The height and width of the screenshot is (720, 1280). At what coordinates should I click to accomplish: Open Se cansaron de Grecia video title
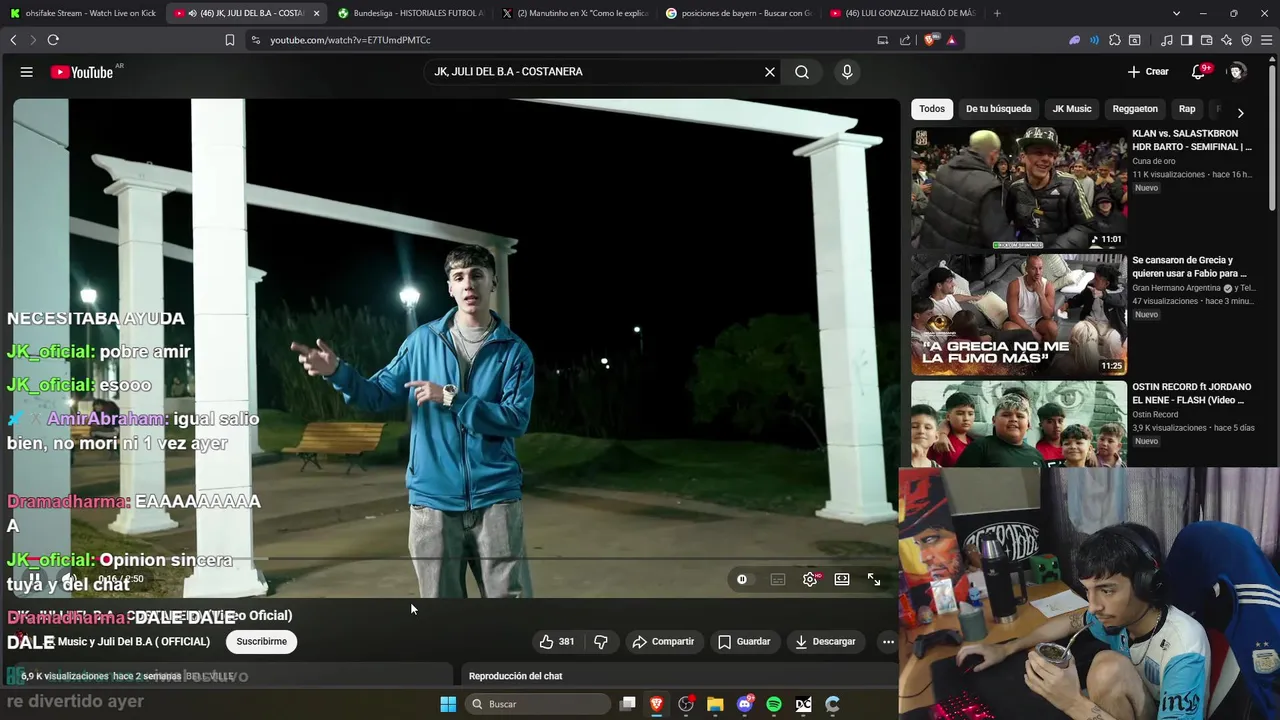(1190, 266)
